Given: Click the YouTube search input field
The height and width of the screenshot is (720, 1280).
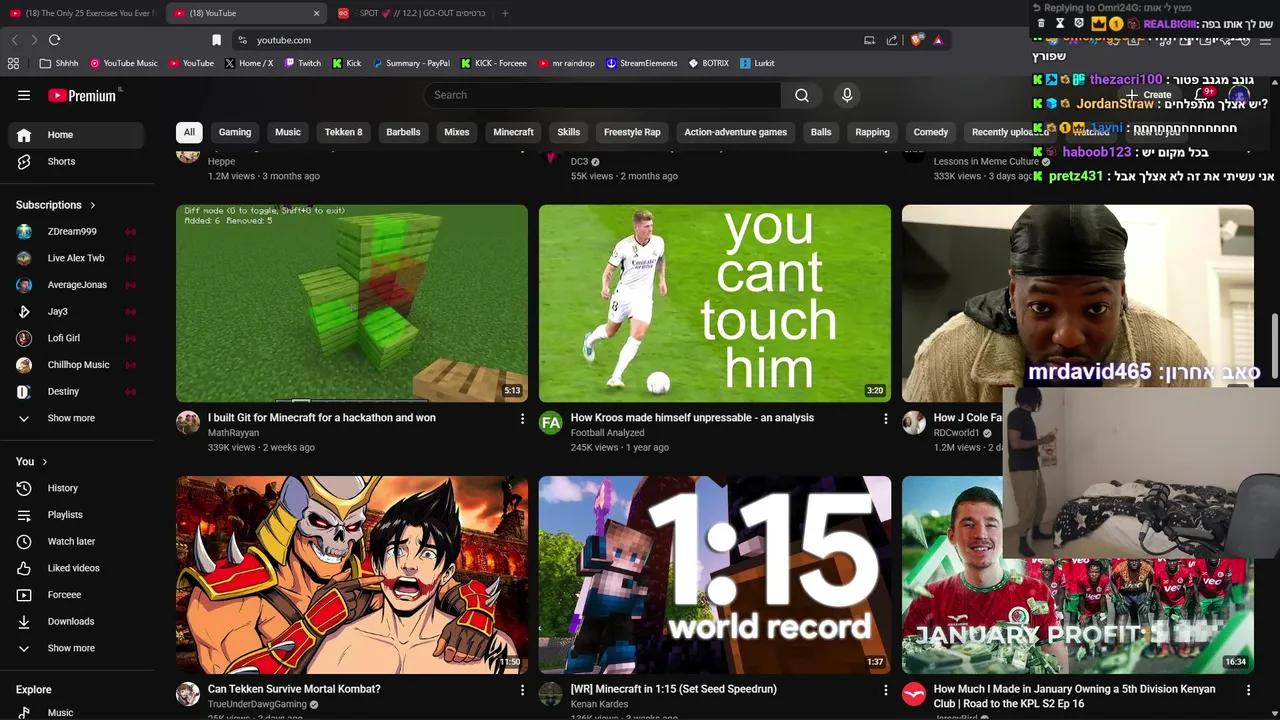Looking at the screenshot, I should [603, 95].
